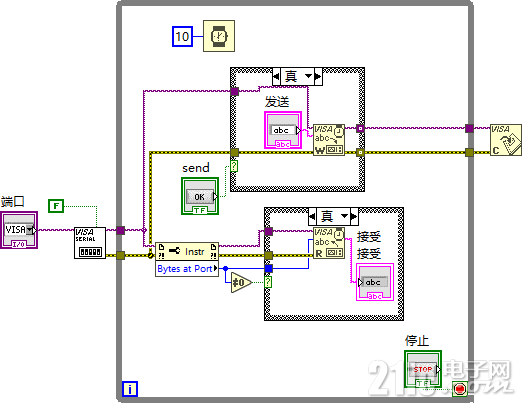Click the VISA Write node
Image resolution: width=522 pixels, height=403 pixels.
click(329, 140)
